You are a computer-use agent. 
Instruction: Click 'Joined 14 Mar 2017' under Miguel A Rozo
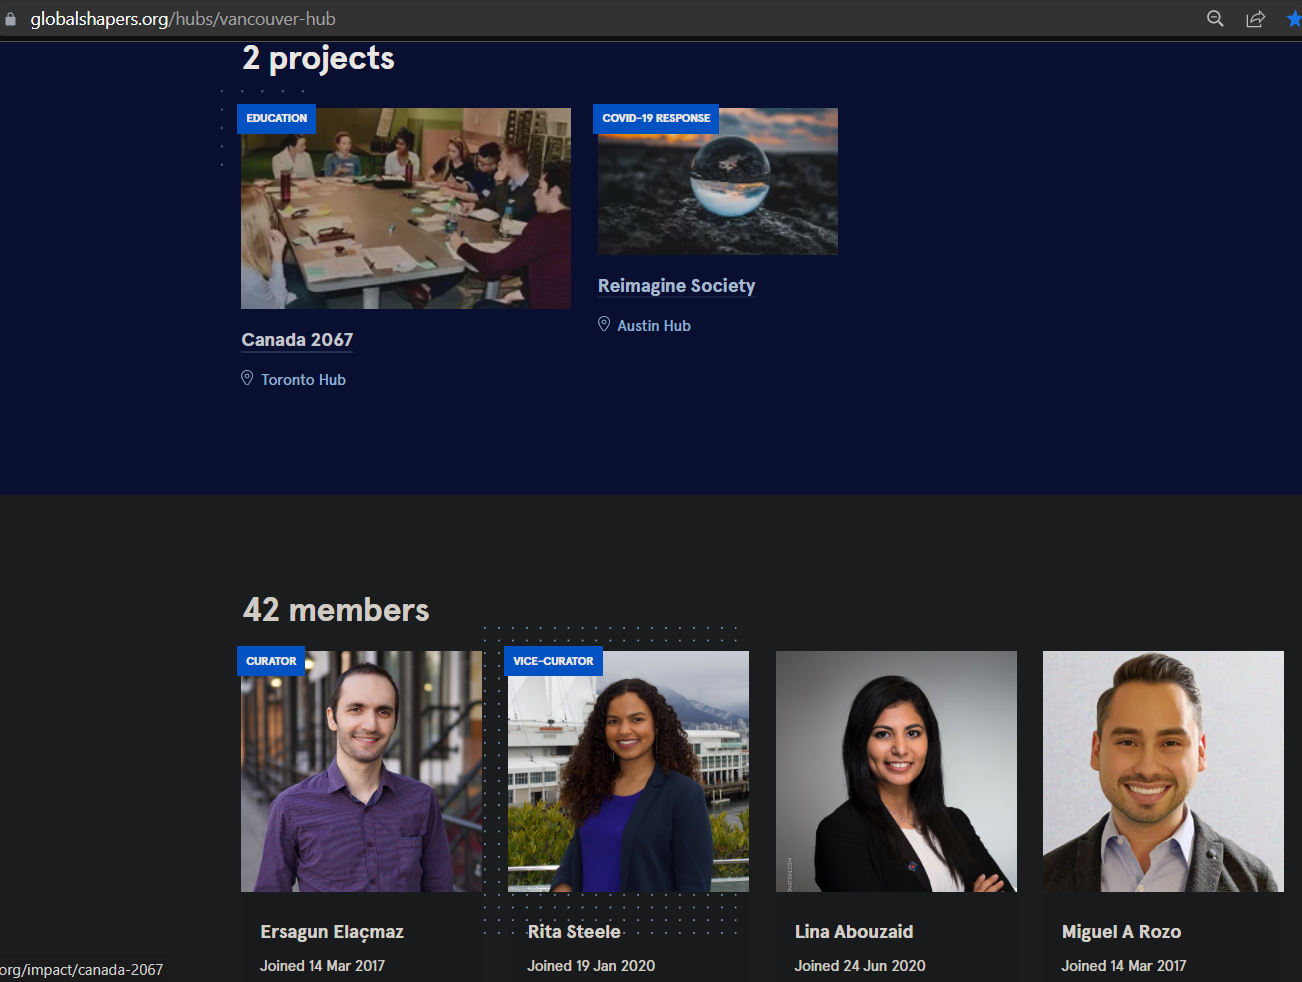[x=1124, y=966]
